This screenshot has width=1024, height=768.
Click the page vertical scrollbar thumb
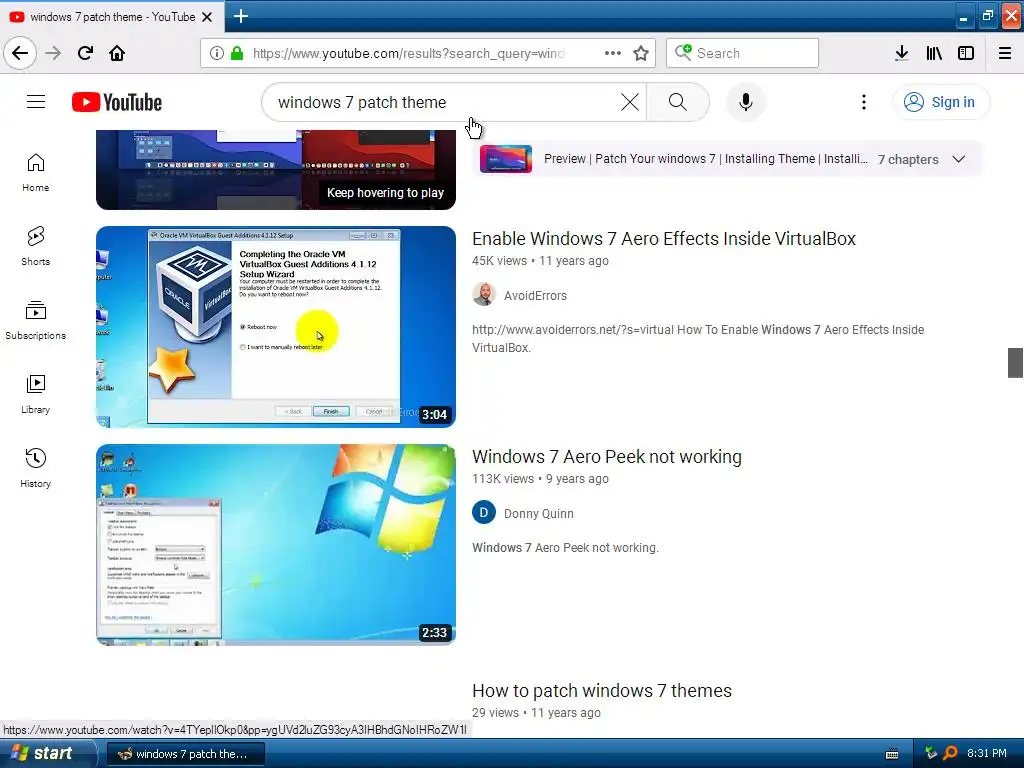click(x=1015, y=362)
